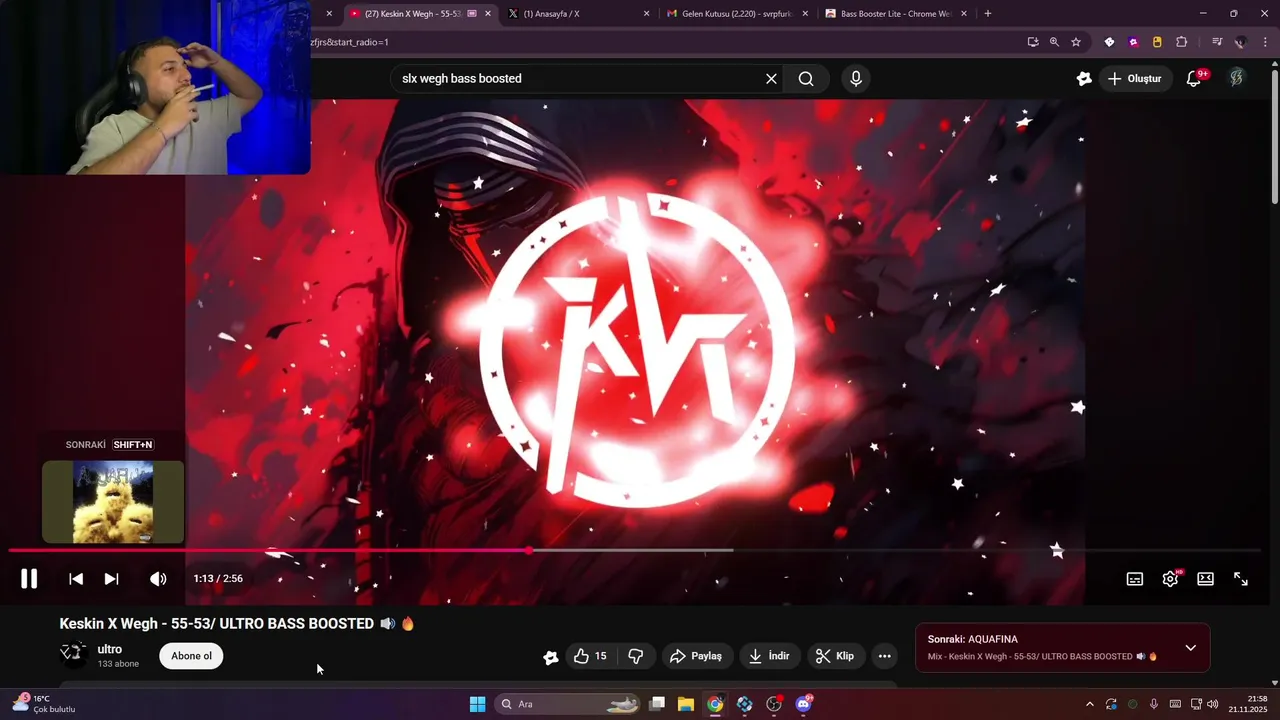Skip to the next video
This screenshot has width=1280, height=720.
click(x=112, y=579)
